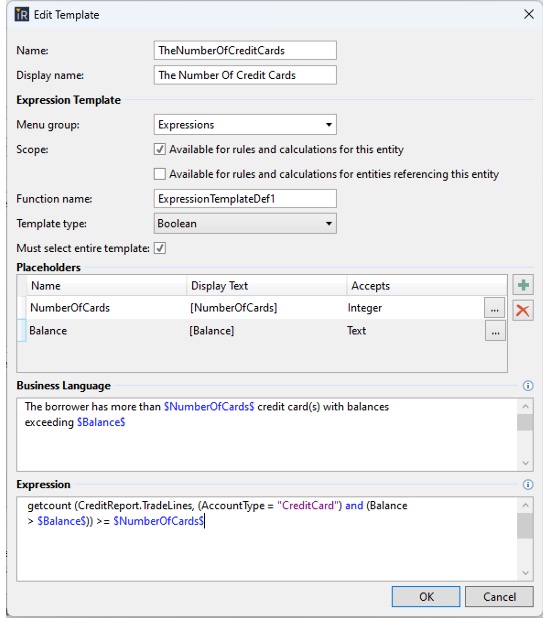Click the $Balance$ token in Expression

pos(61,521)
